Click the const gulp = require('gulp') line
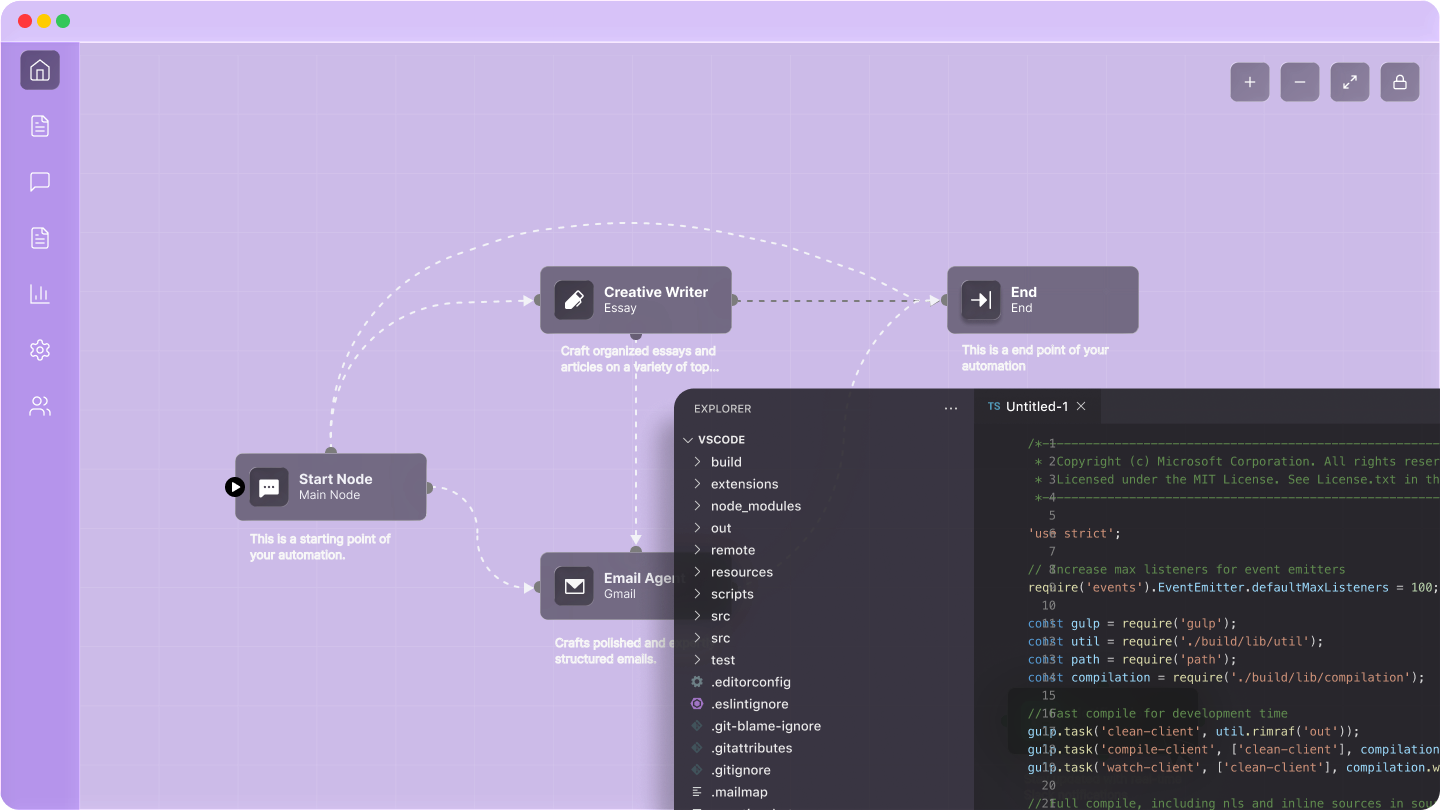1440x810 pixels. tap(1132, 623)
